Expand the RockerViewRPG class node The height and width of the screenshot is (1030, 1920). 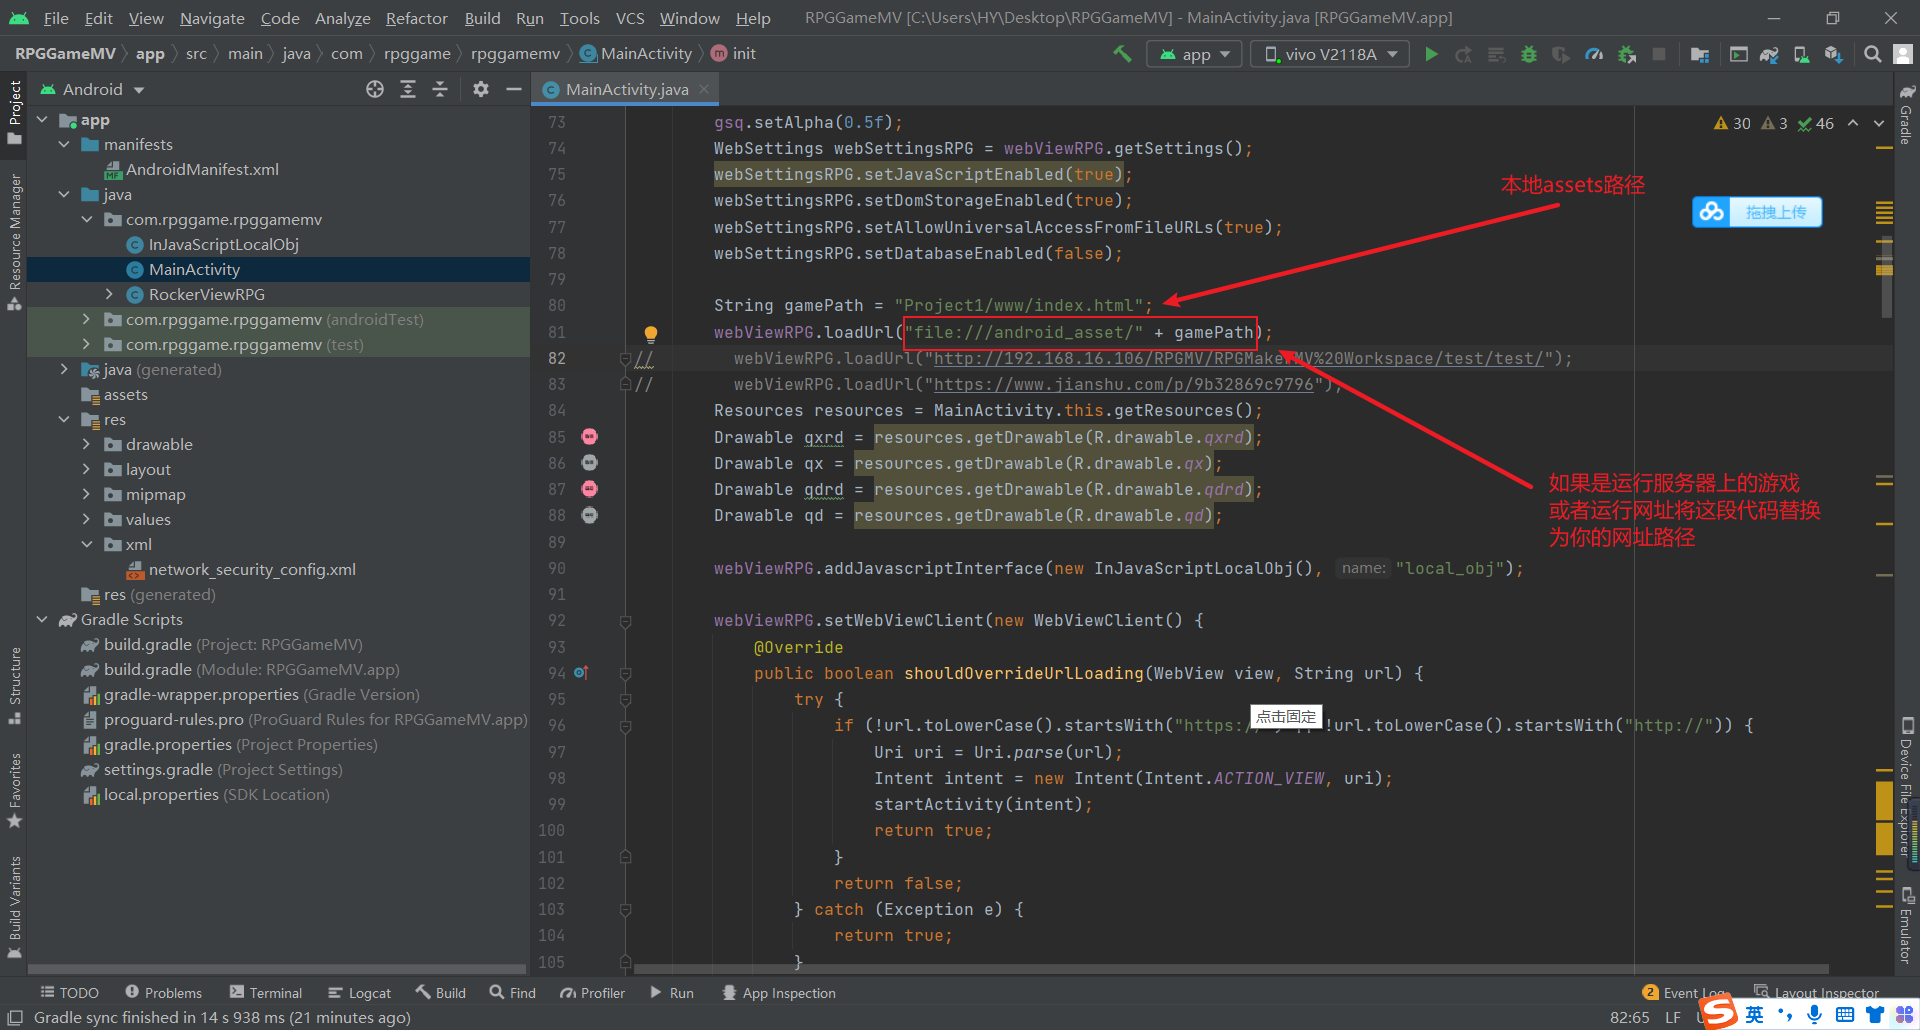(x=109, y=295)
